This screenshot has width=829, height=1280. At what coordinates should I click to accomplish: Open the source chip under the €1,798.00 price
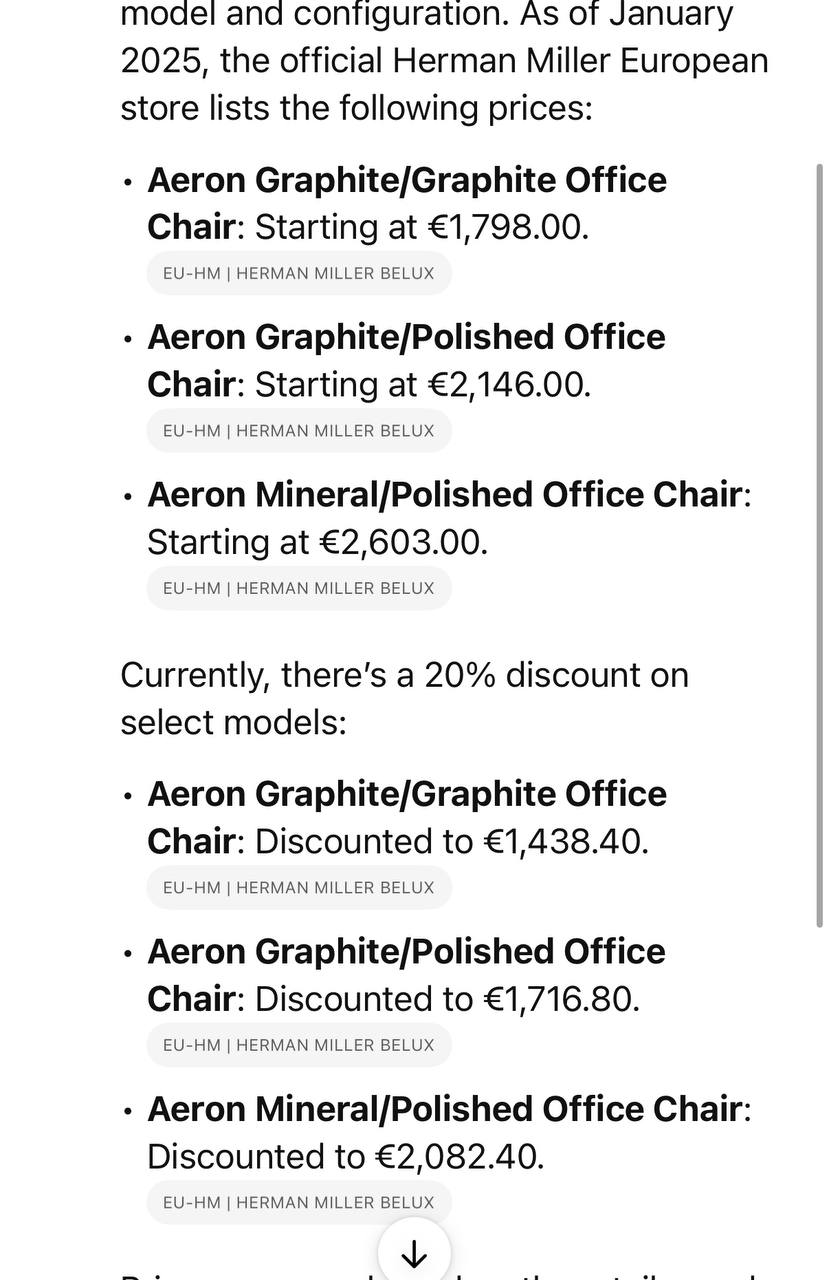pyautogui.click(x=299, y=273)
